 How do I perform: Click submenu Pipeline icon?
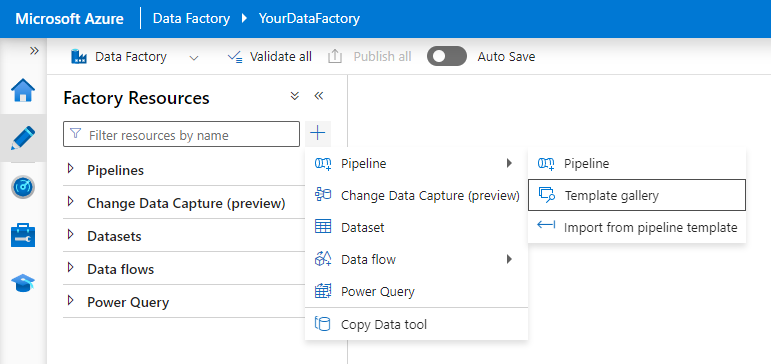pos(546,164)
